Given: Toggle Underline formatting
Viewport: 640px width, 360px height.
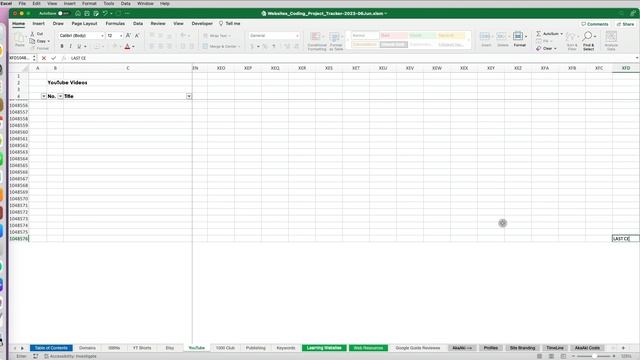Looking at the screenshot, I should [79, 46].
